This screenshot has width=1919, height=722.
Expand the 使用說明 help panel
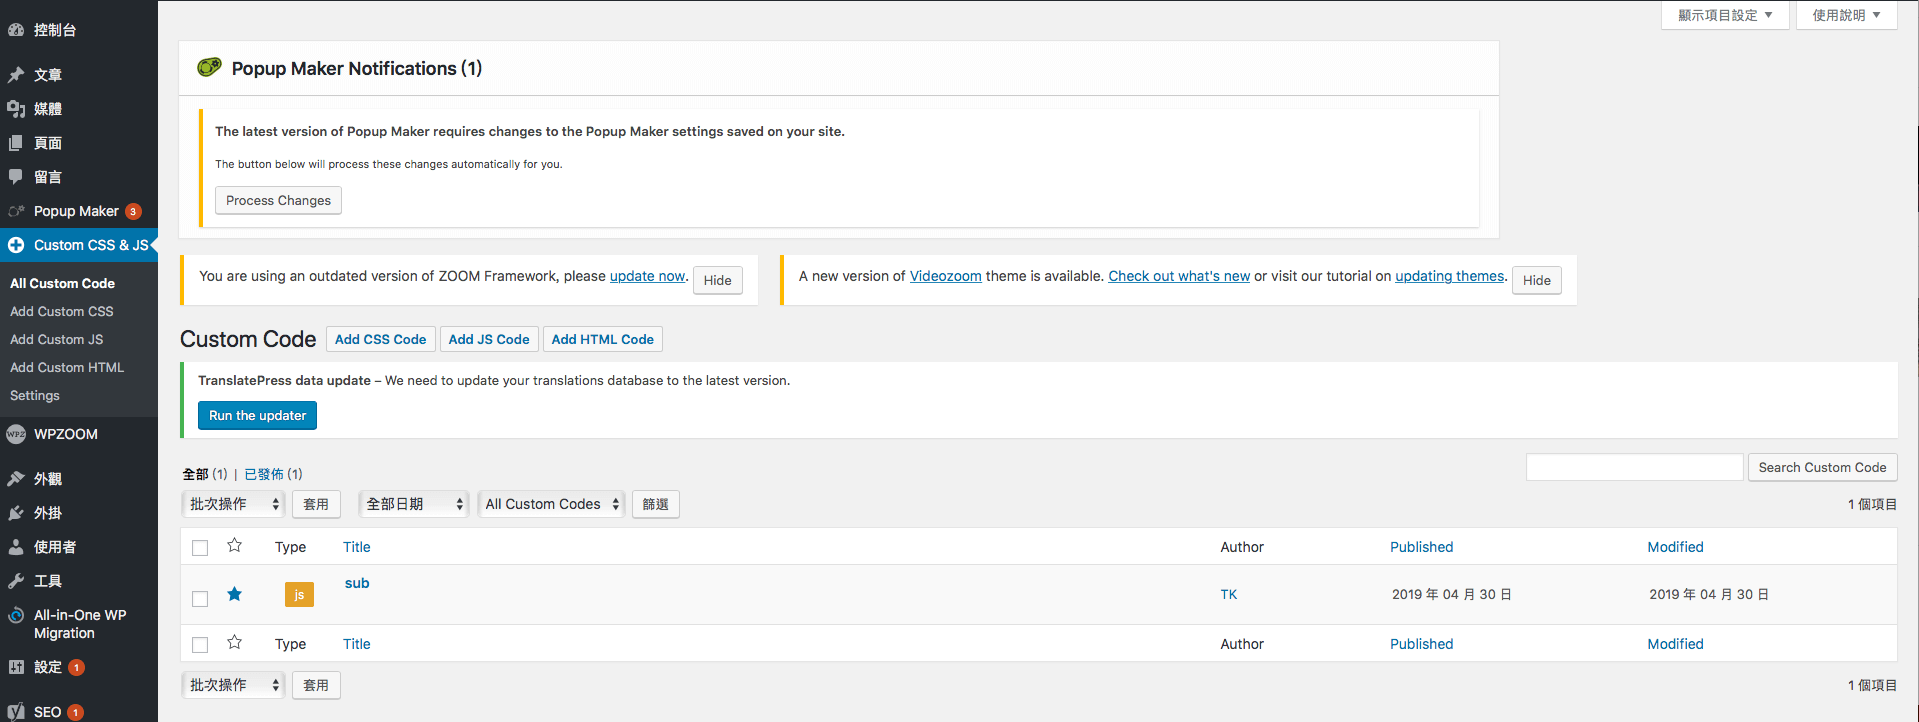tap(1846, 15)
